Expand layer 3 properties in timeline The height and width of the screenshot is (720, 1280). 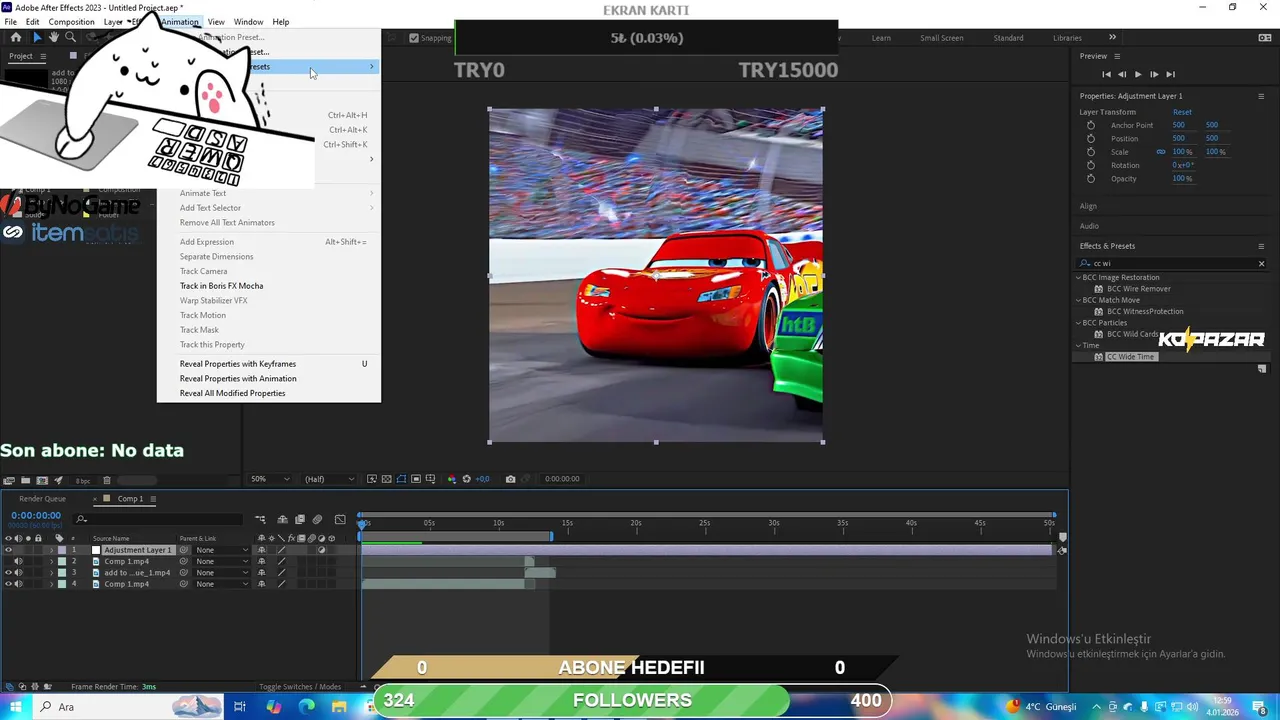point(51,573)
